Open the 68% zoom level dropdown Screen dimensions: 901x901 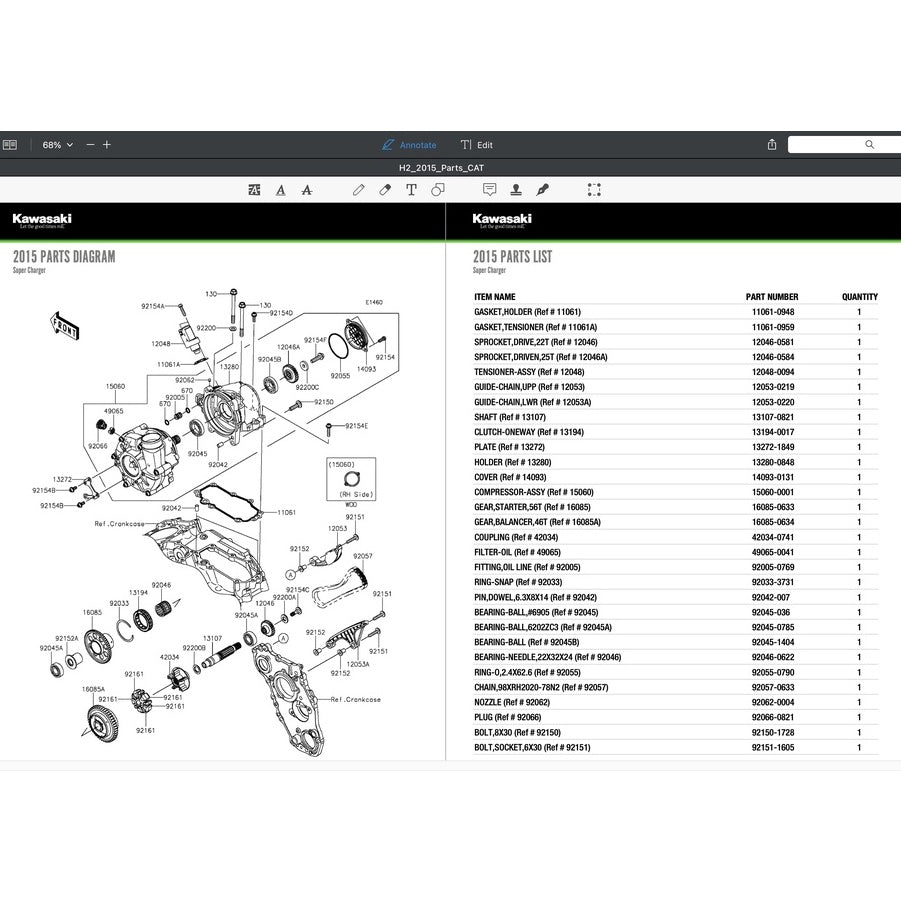pyautogui.click(x=56, y=144)
